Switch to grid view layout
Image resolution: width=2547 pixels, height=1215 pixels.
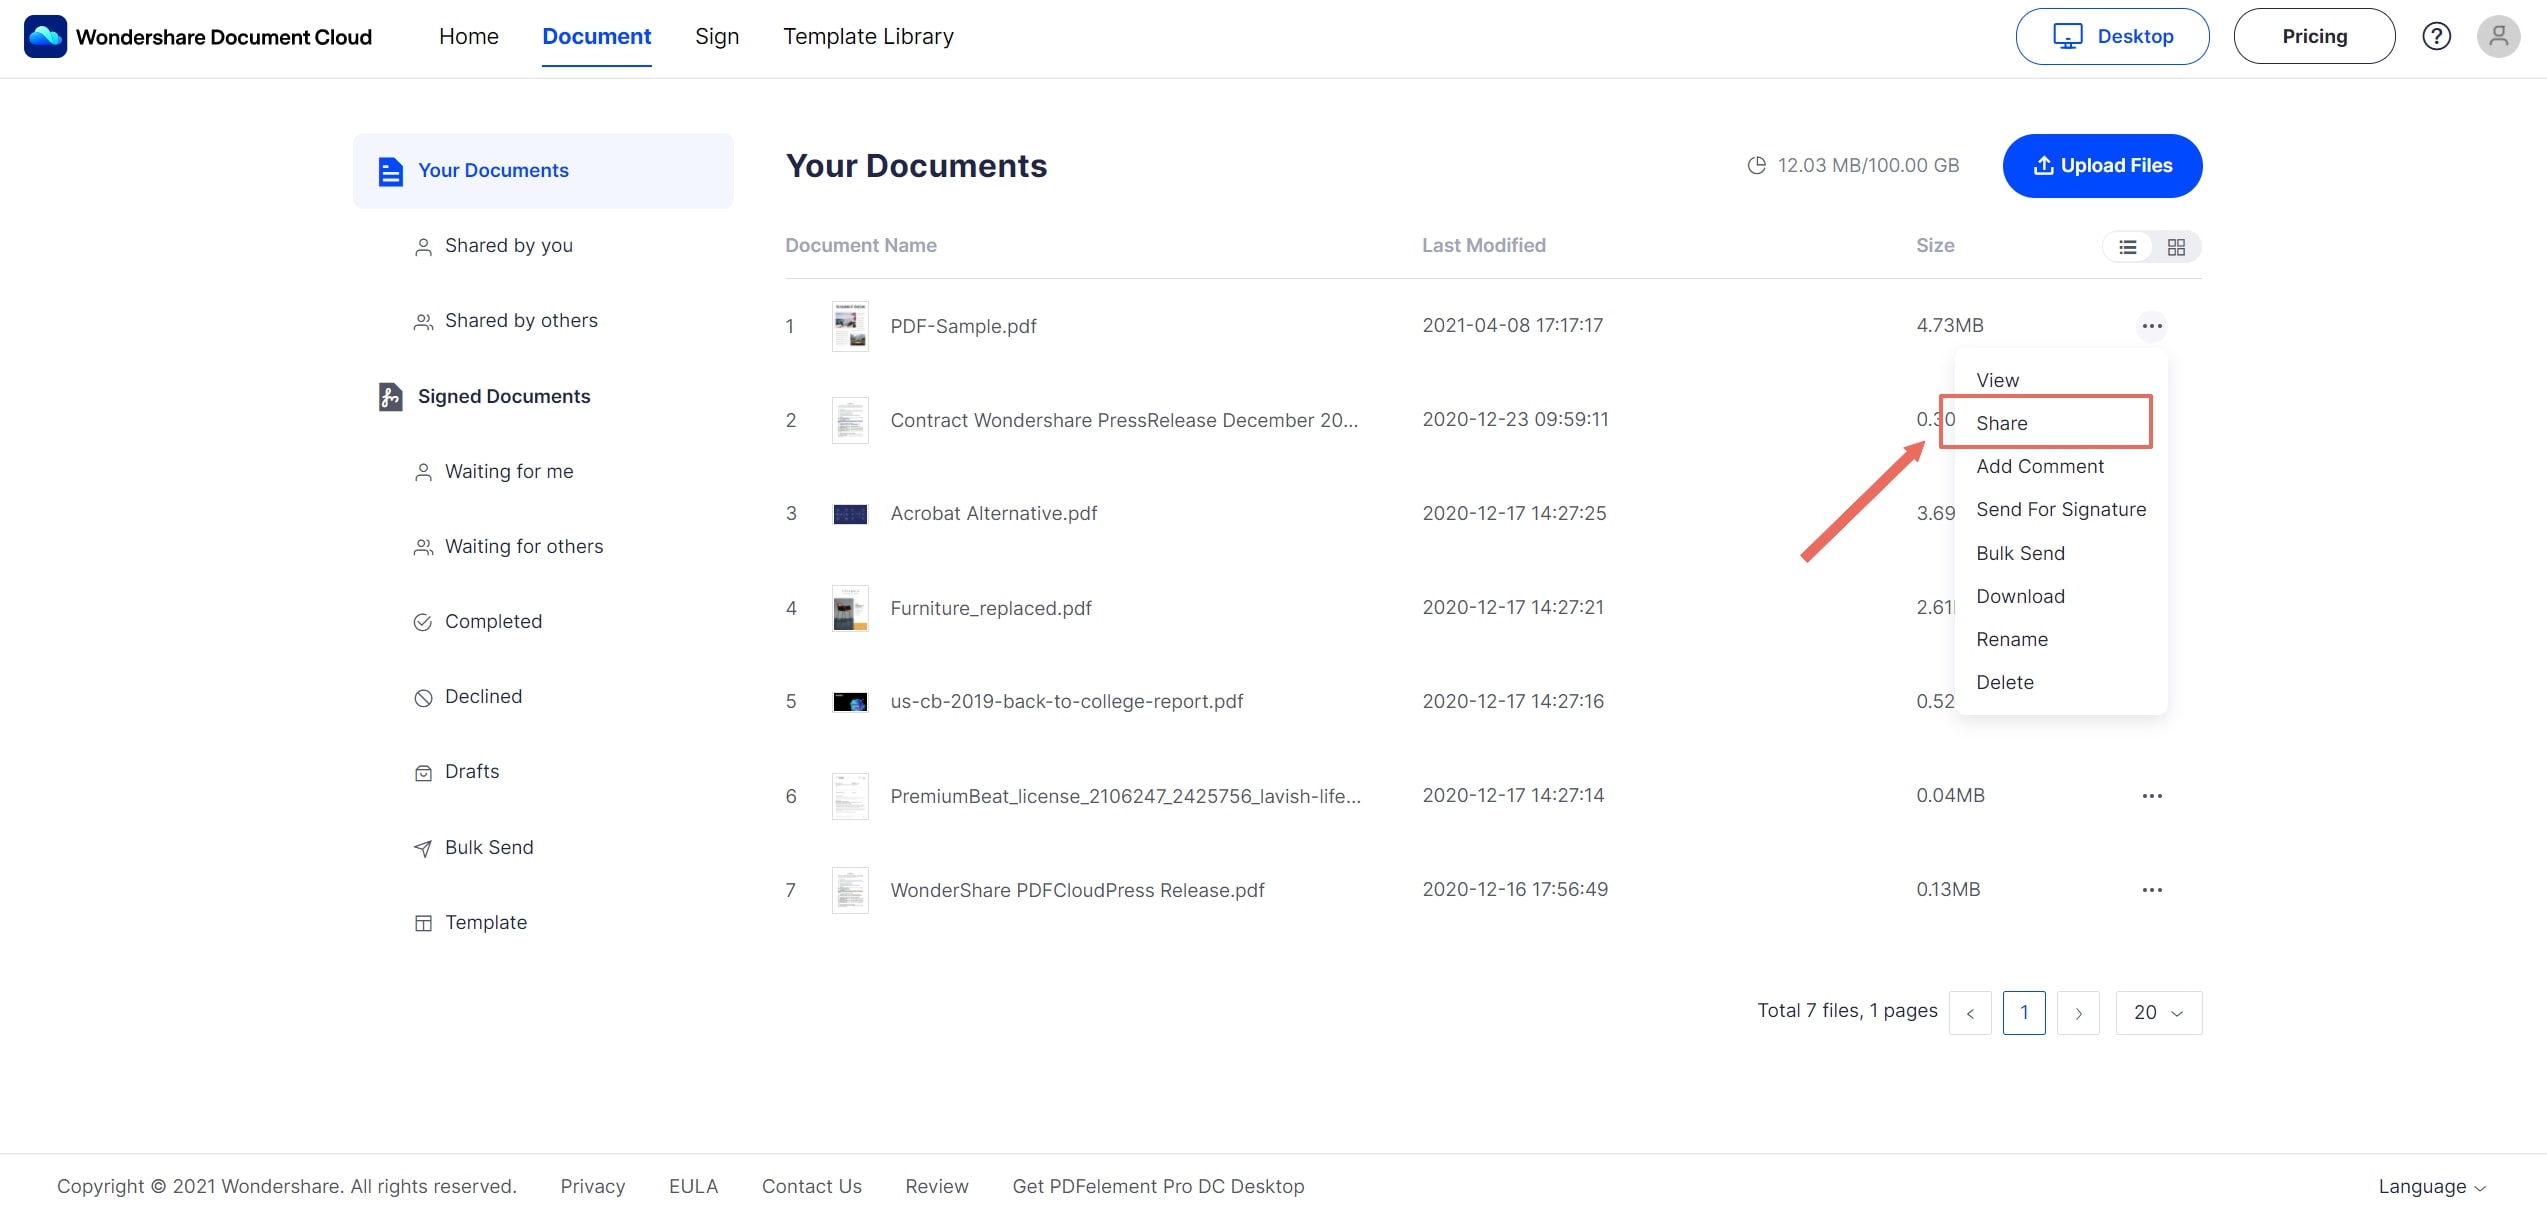tap(2176, 247)
